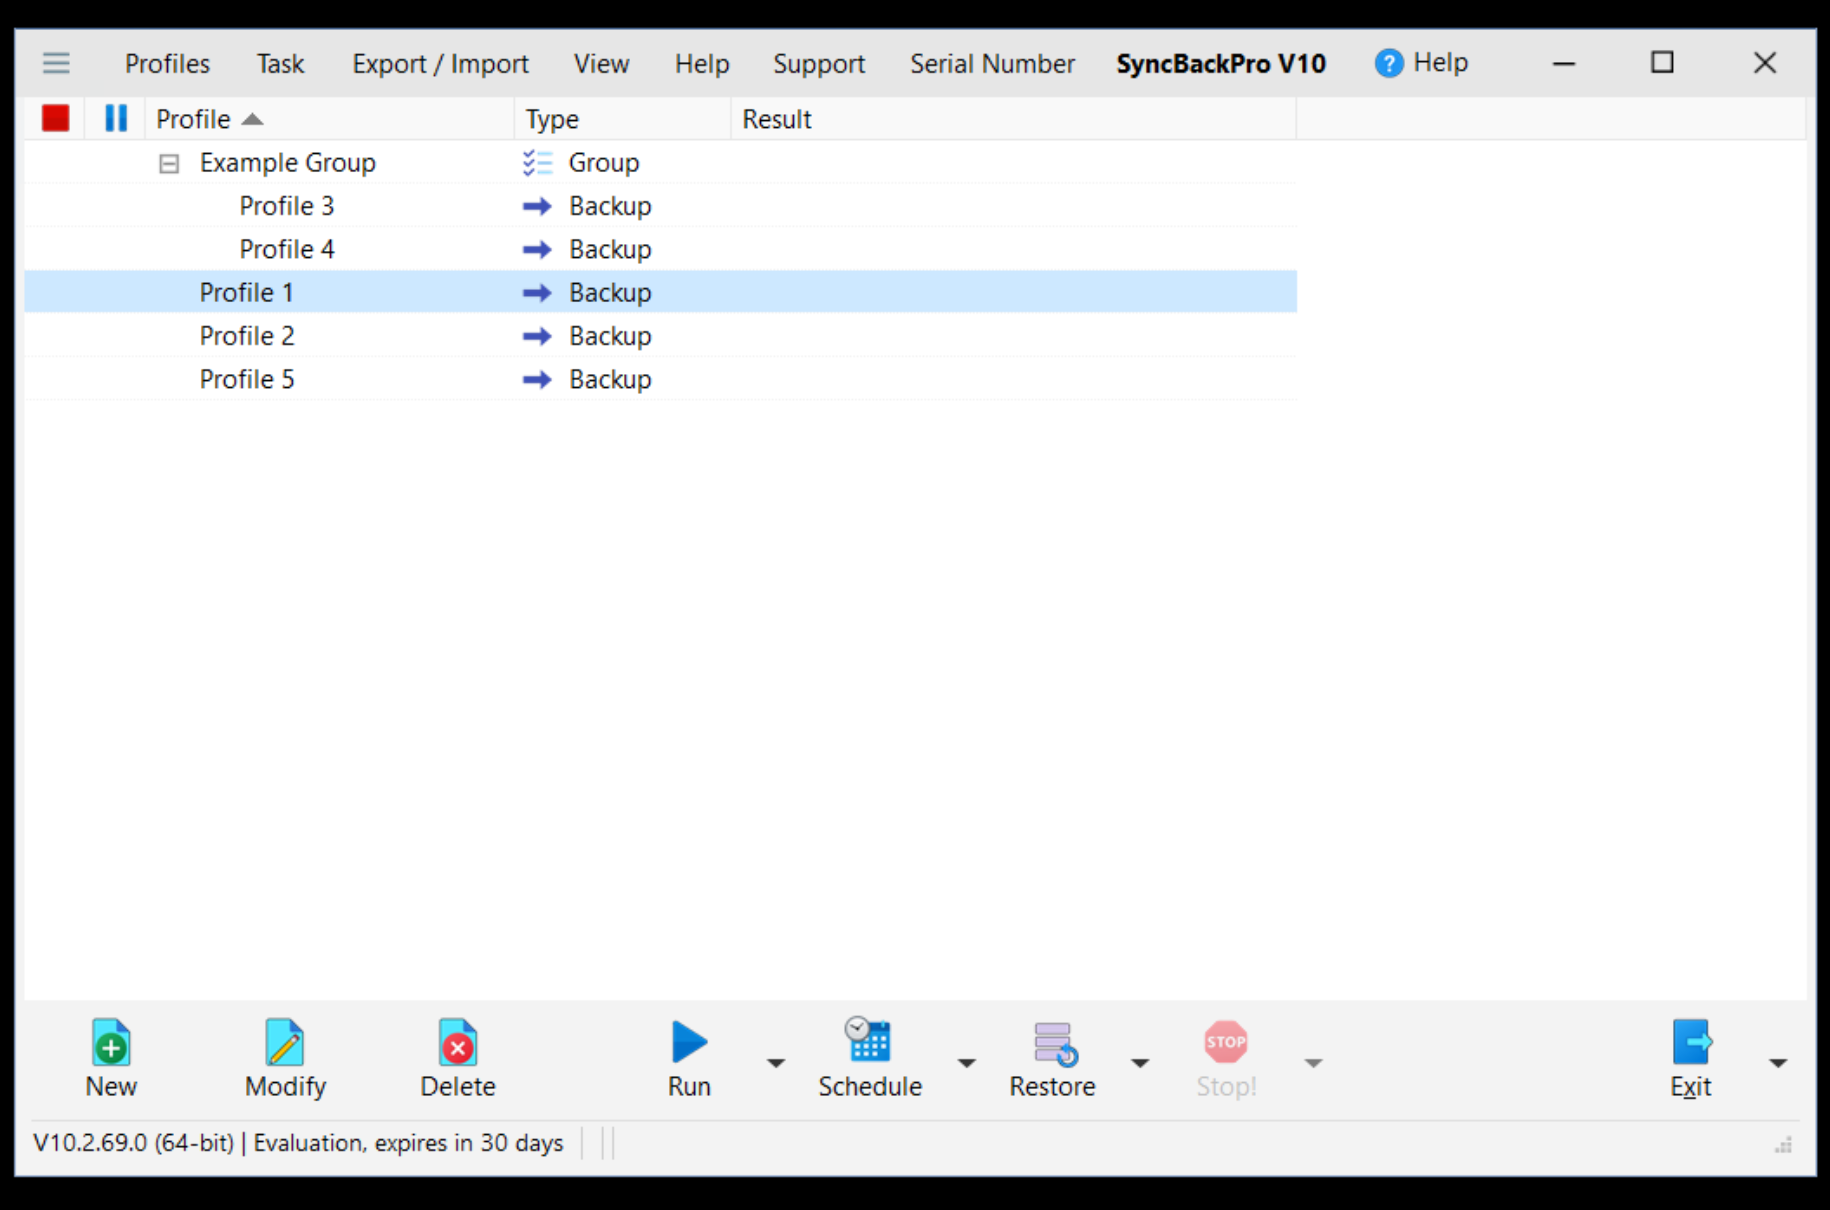Open the Serial Number menu
The image size is (1830, 1210).
(x=992, y=64)
